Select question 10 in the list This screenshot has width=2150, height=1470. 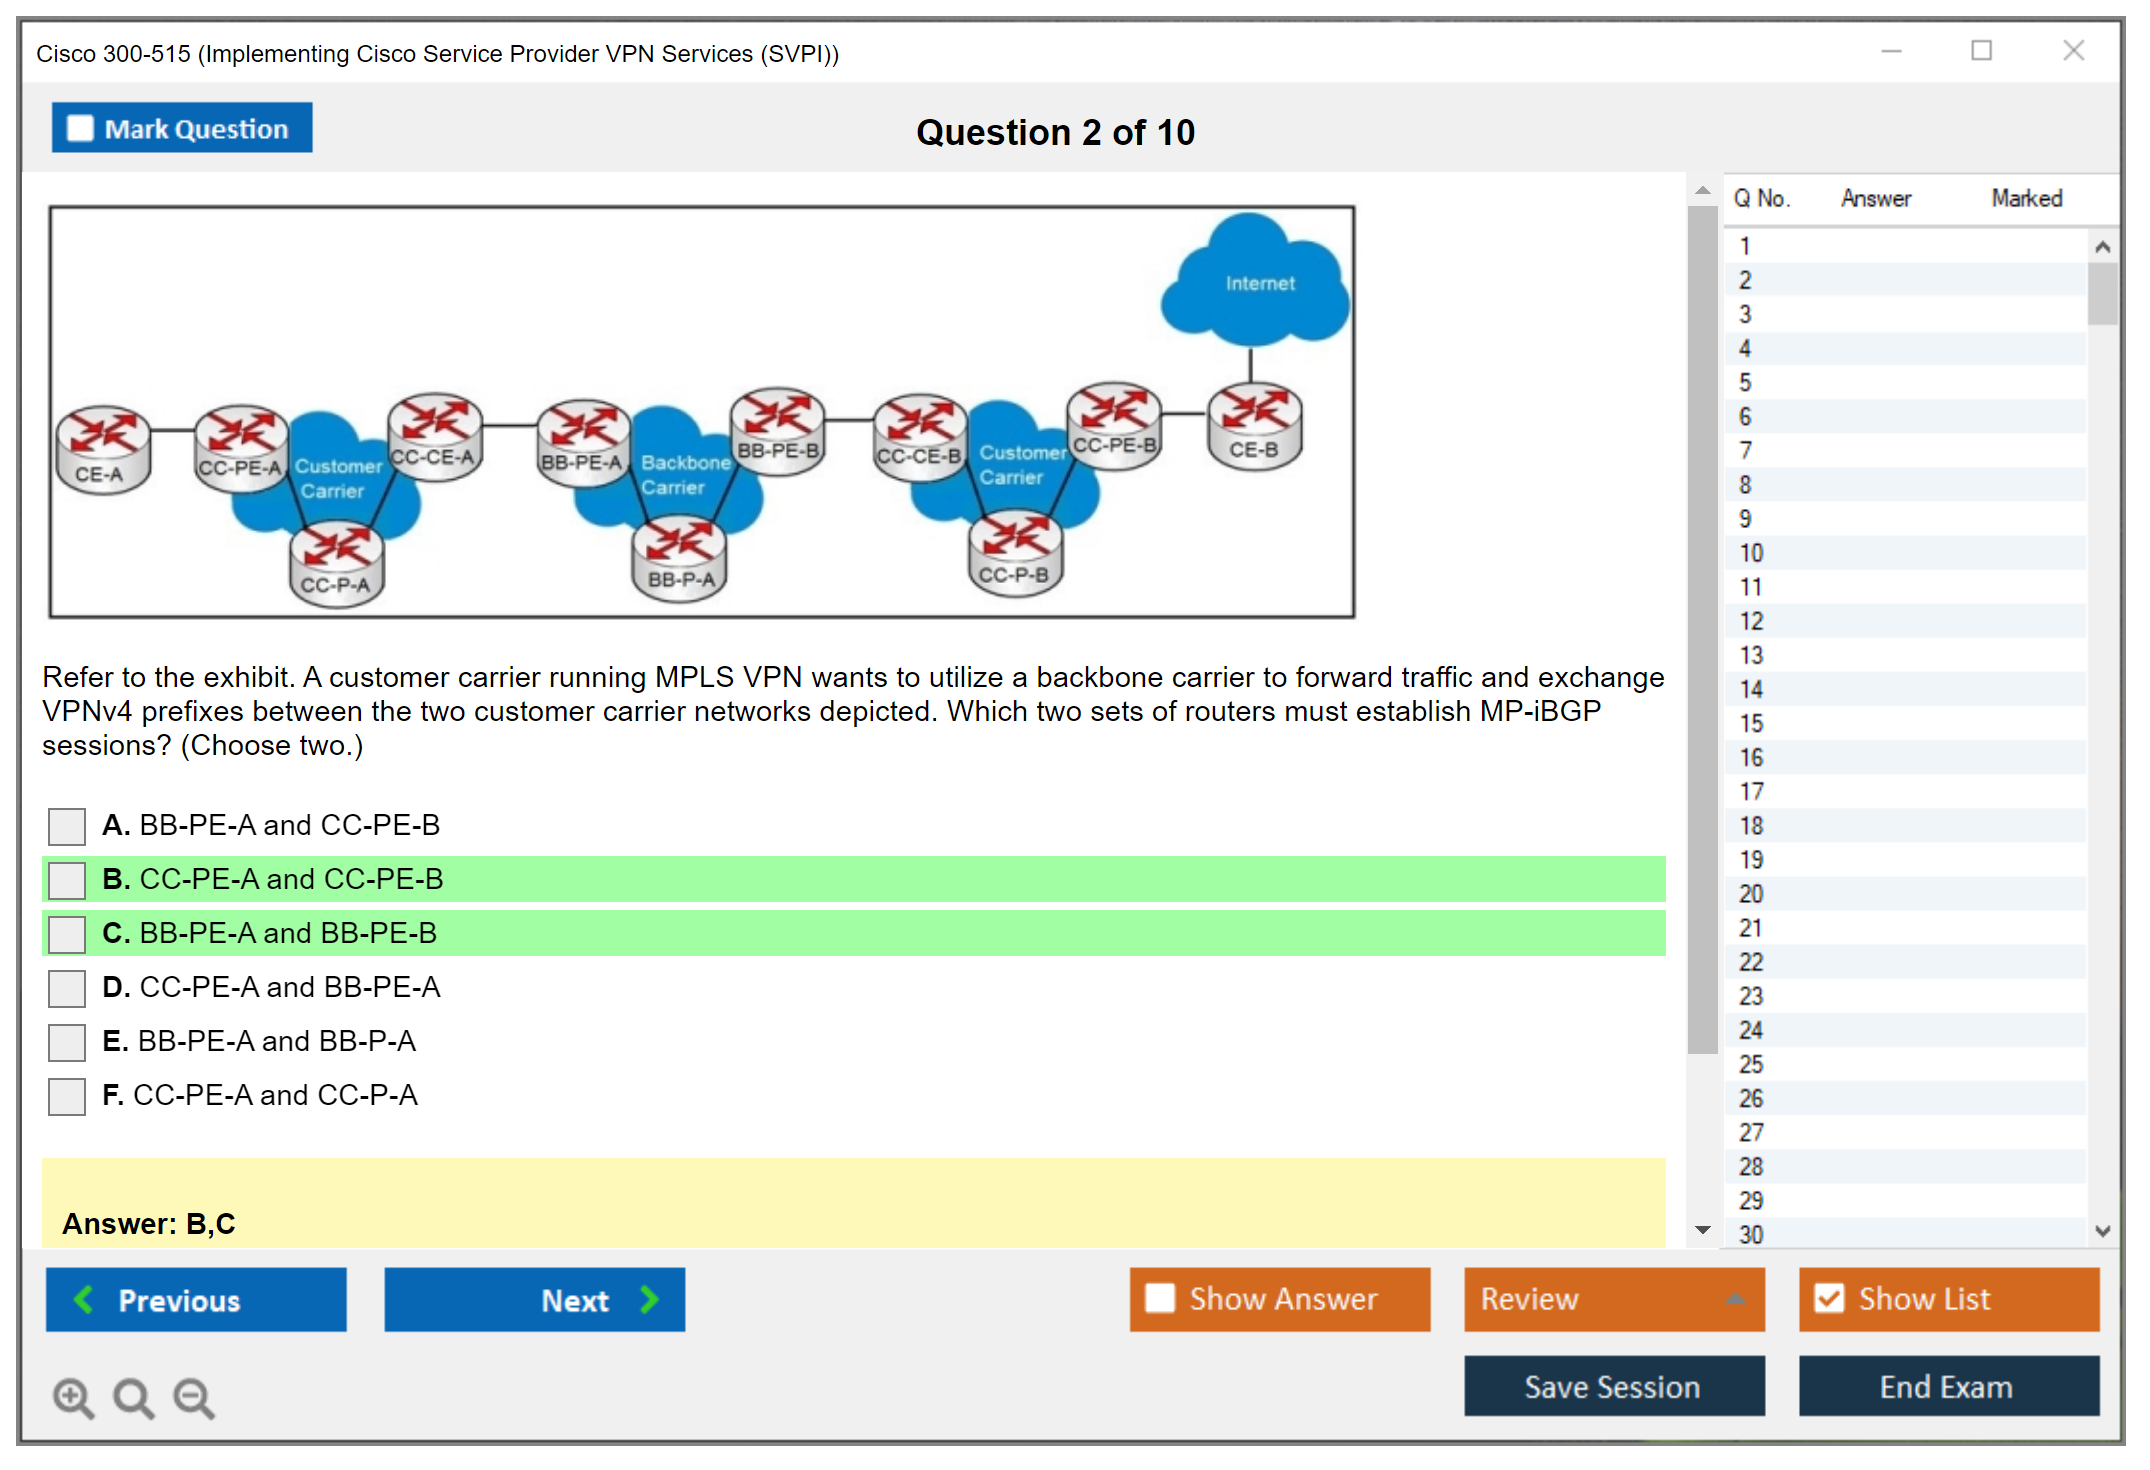(1751, 553)
